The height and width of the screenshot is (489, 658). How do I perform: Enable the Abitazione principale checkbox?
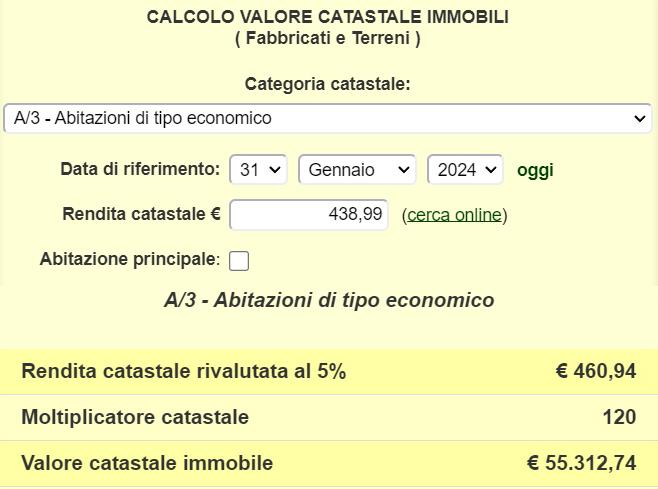click(x=239, y=261)
